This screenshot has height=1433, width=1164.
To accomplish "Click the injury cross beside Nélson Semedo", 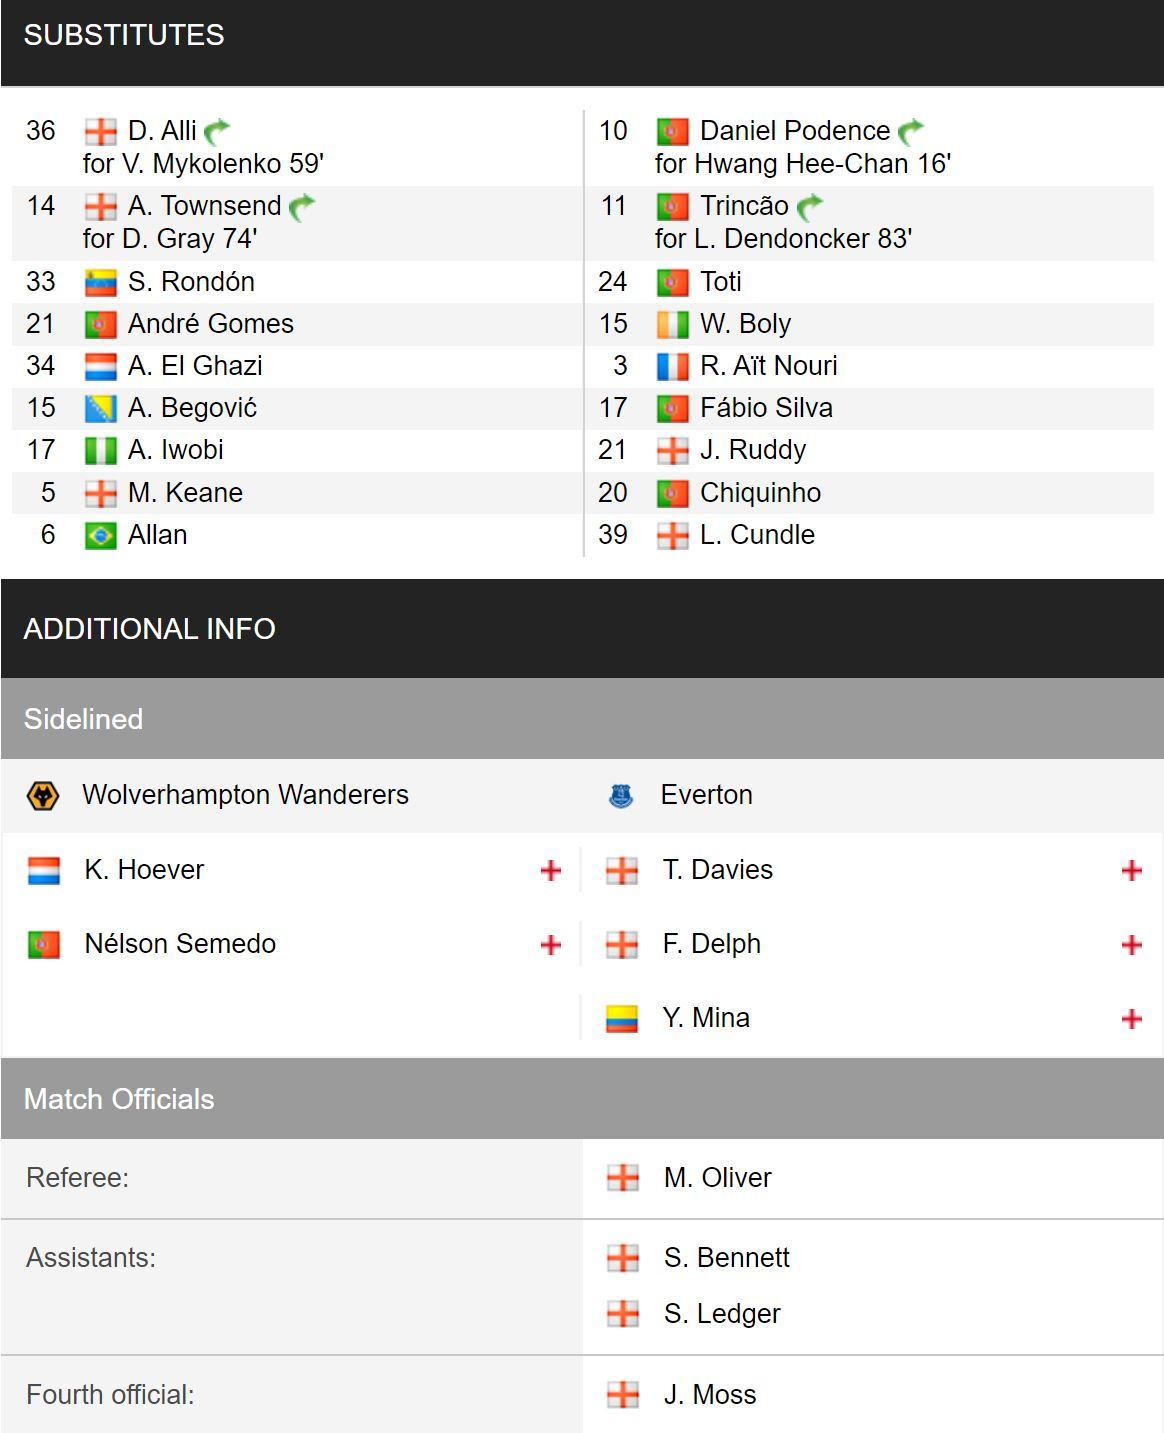I will tap(550, 945).
